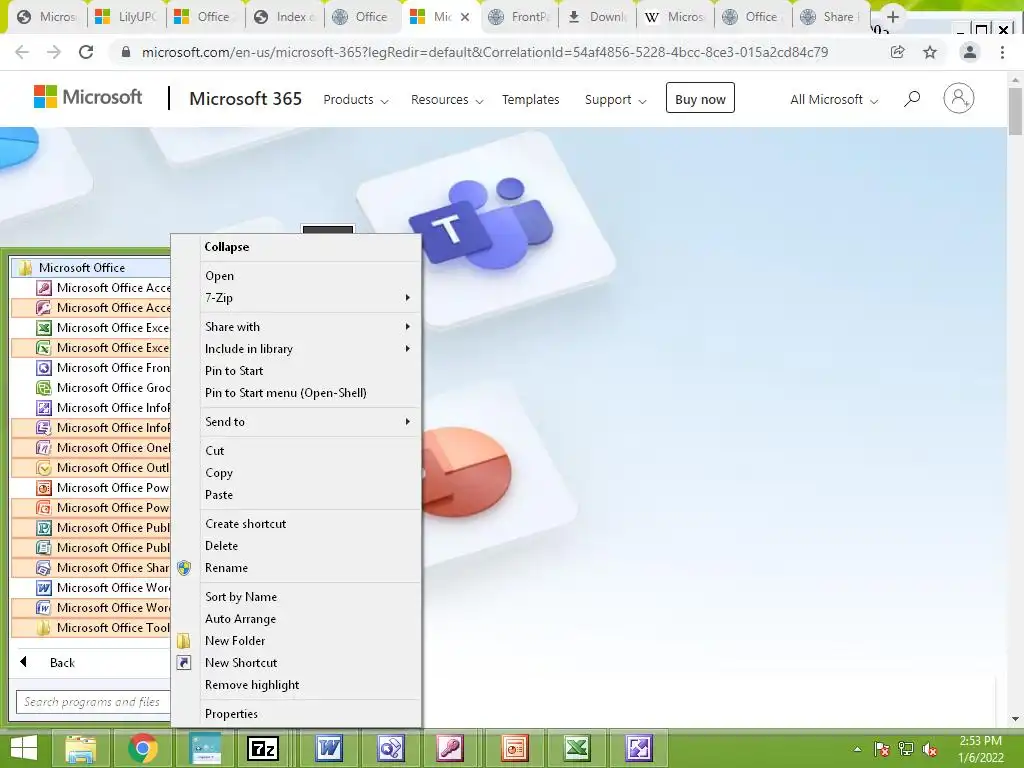Open Word from the taskbar

click(x=328, y=748)
